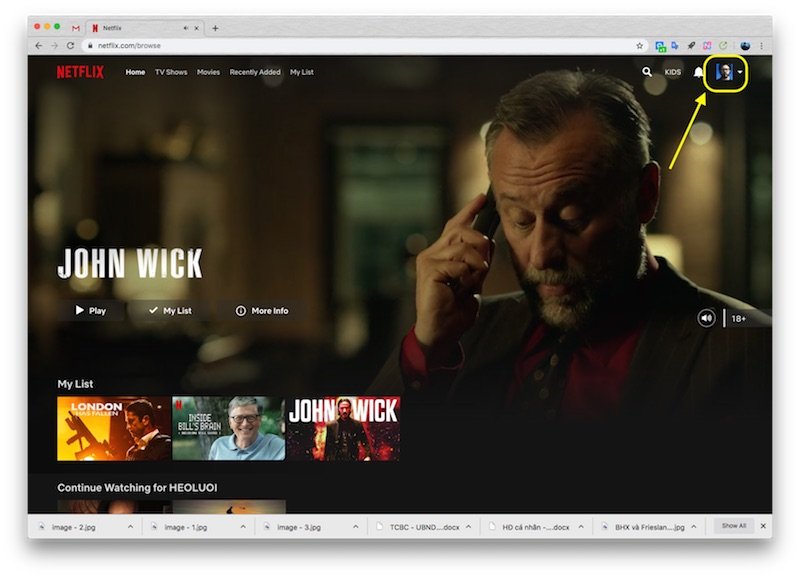800x578 pixels.
Task: Open downloaded image - 3.jpg file
Action: click(299, 527)
